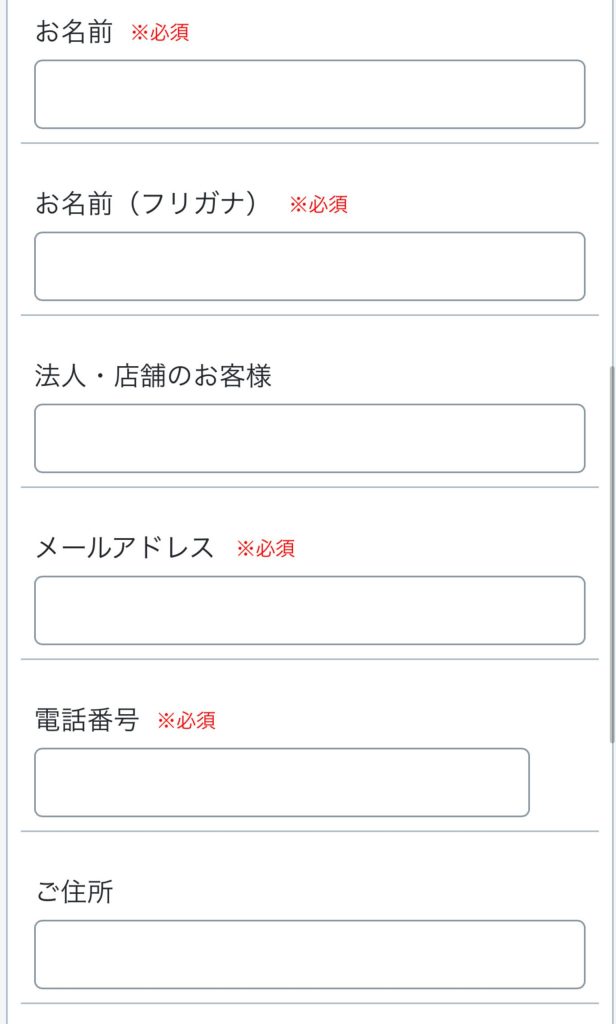Viewport: 616px width, 1024px height.
Task: Select the メールアドレス input field
Action: coord(309,611)
